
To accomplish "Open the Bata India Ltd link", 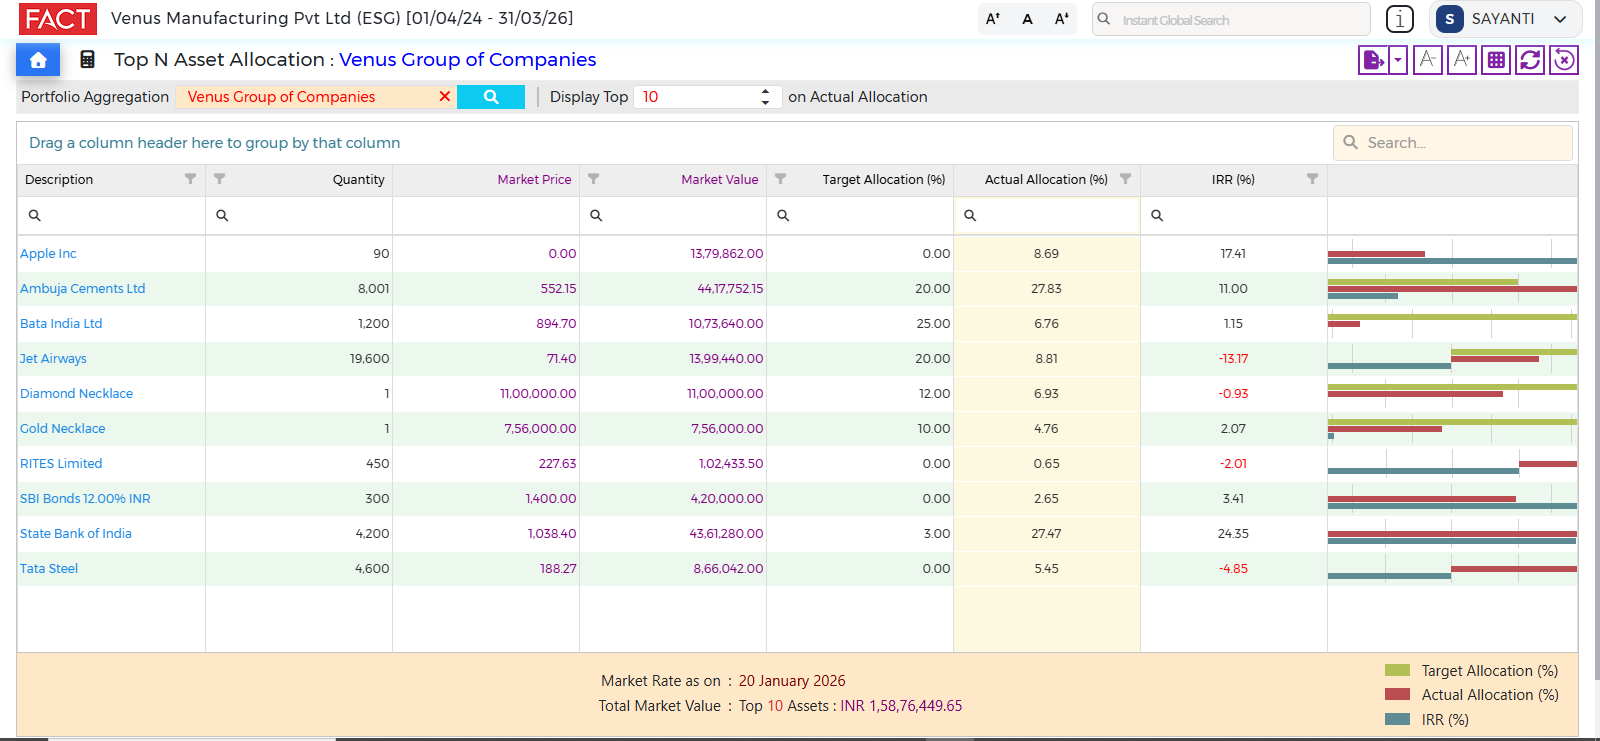I will pyautogui.click(x=61, y=324).
